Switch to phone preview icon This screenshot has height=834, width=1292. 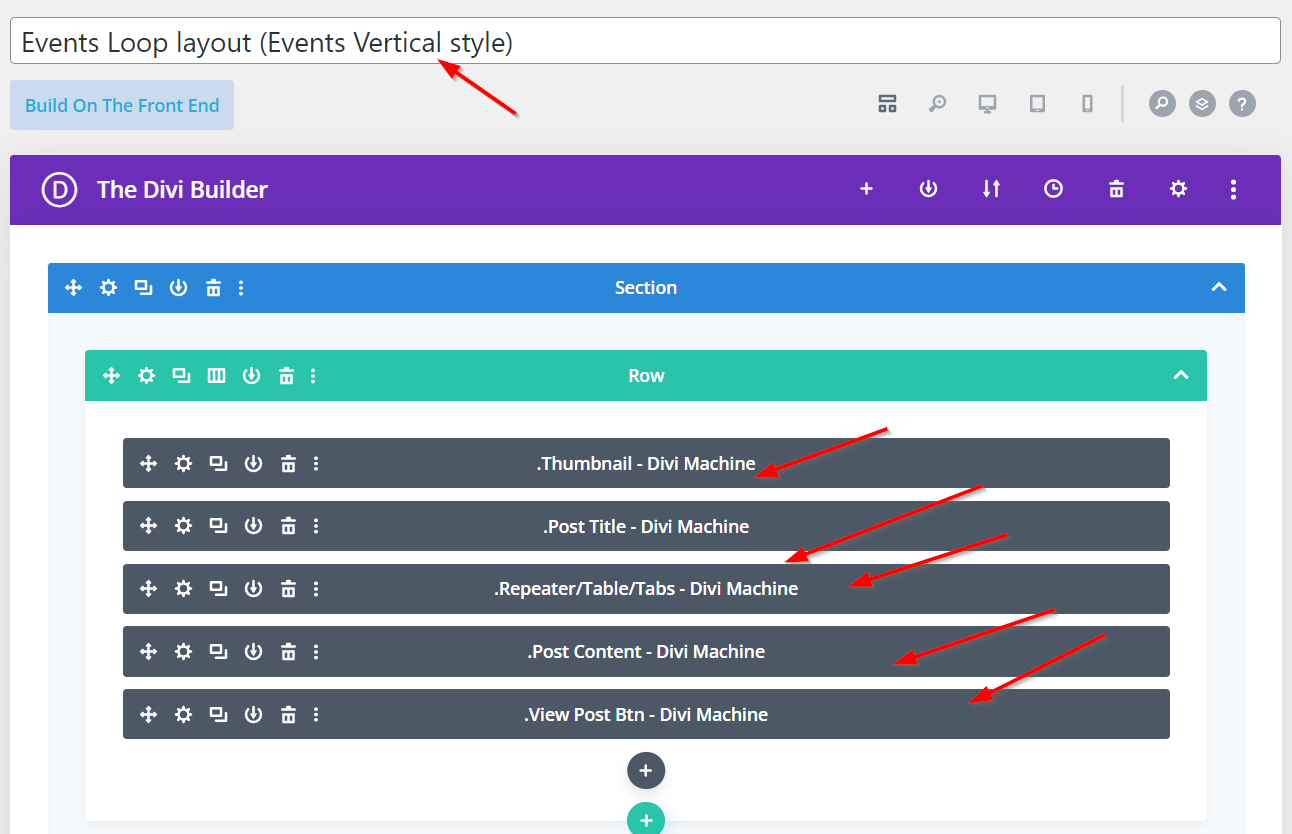point(1087,104)
